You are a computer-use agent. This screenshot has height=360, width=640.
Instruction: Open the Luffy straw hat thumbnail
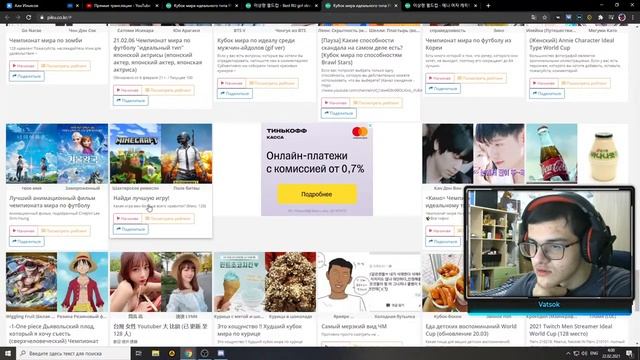(82, 282)
